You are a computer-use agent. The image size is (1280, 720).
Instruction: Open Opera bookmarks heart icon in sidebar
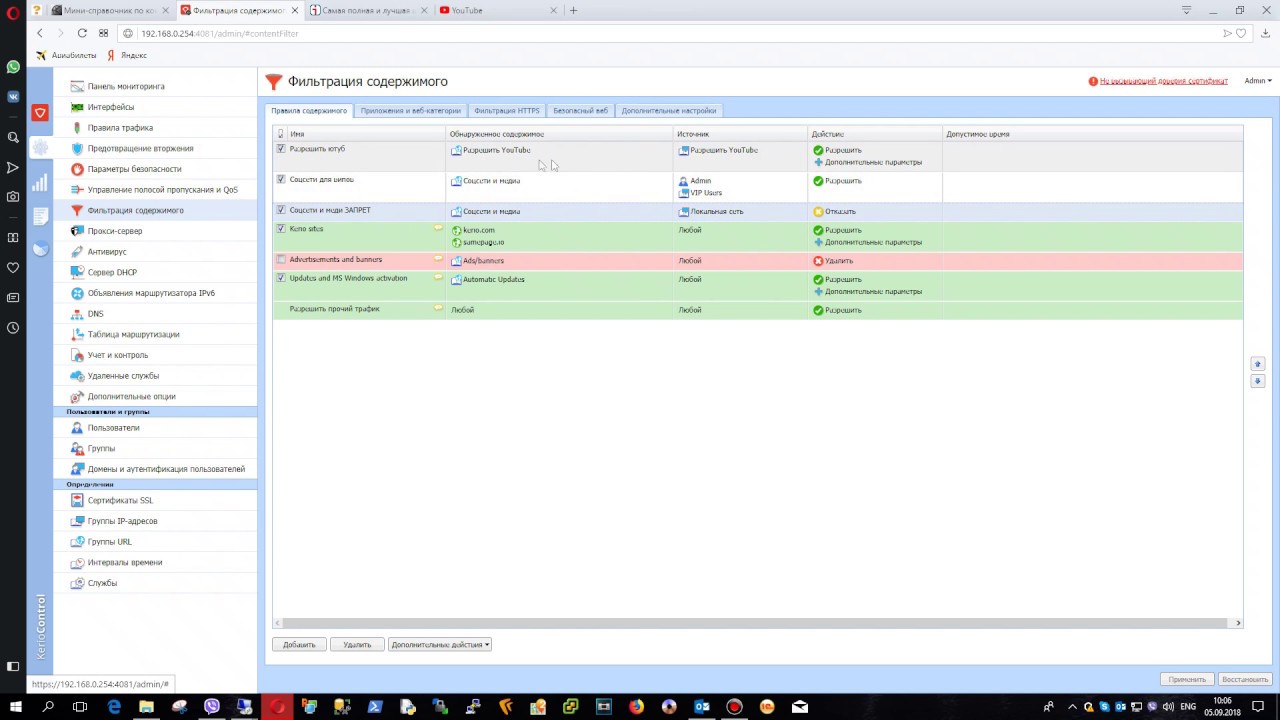tap(13, 267)
